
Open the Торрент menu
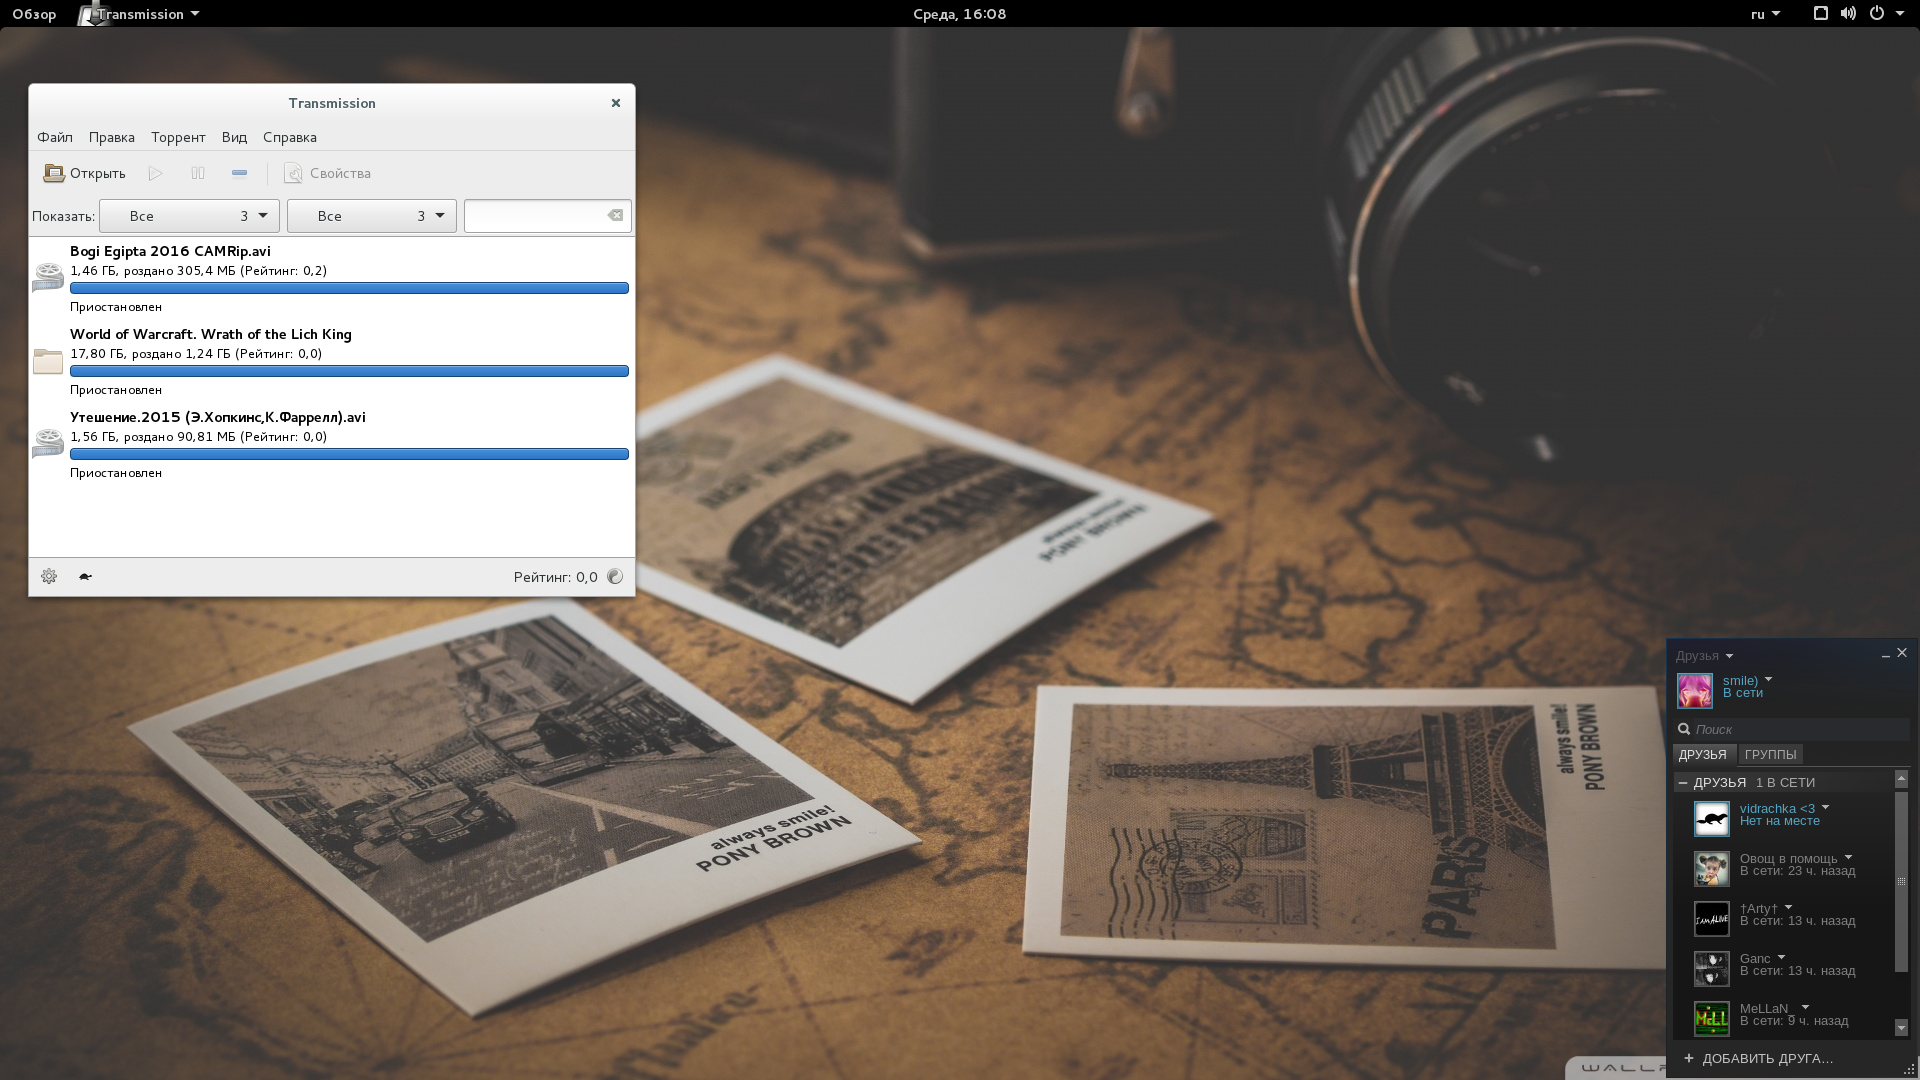(x=178, y=137)
